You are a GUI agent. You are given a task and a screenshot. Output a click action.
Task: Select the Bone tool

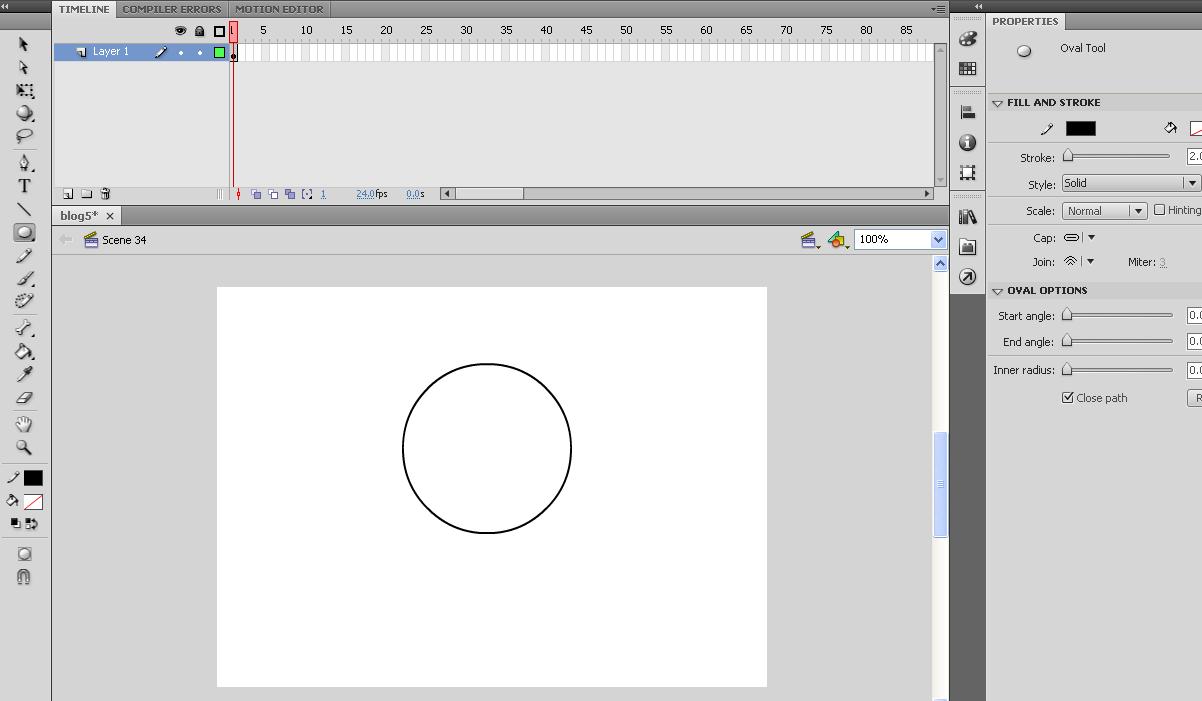(24, 328)
